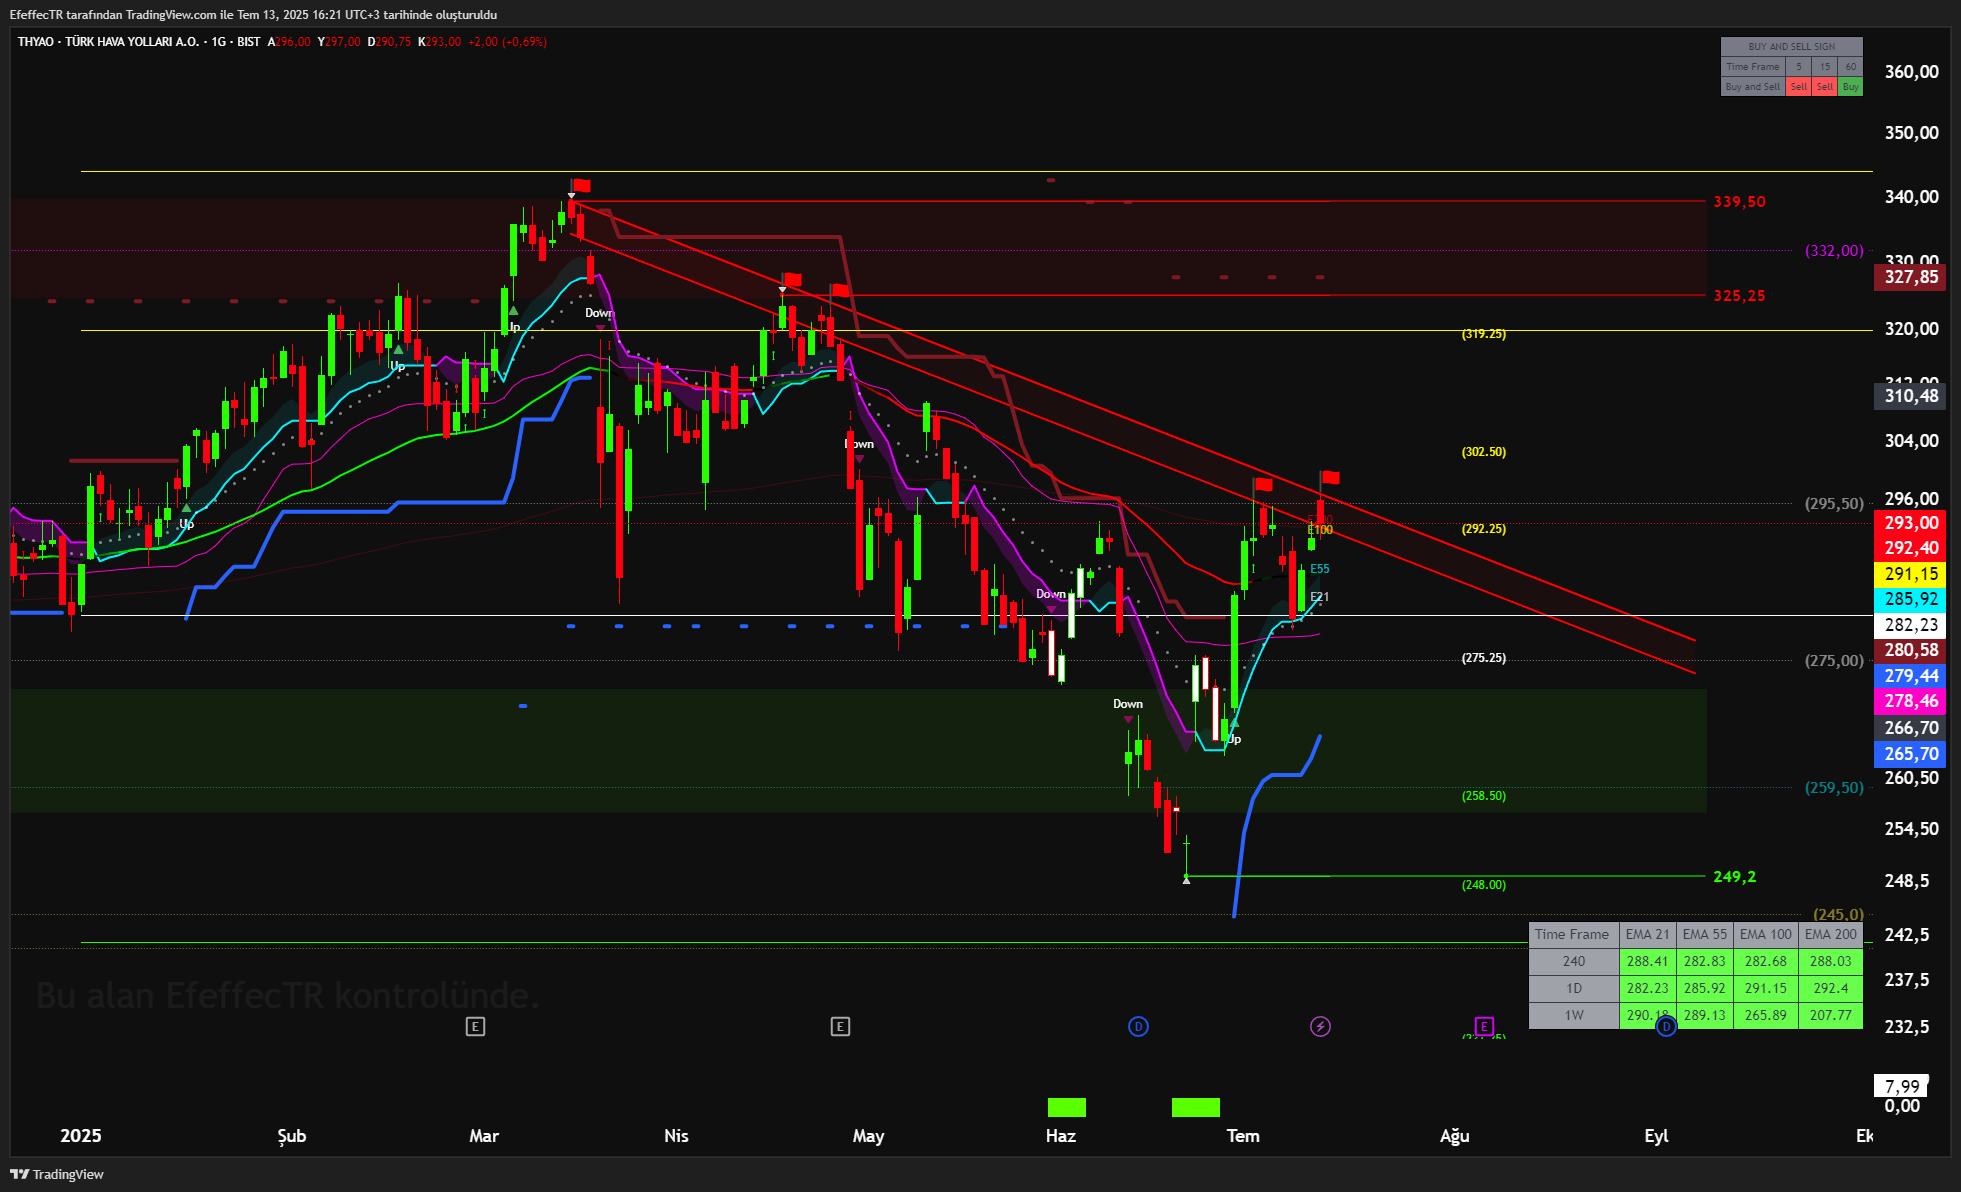
Task: Click the 1G interval label in header
Action: [218, 42]
